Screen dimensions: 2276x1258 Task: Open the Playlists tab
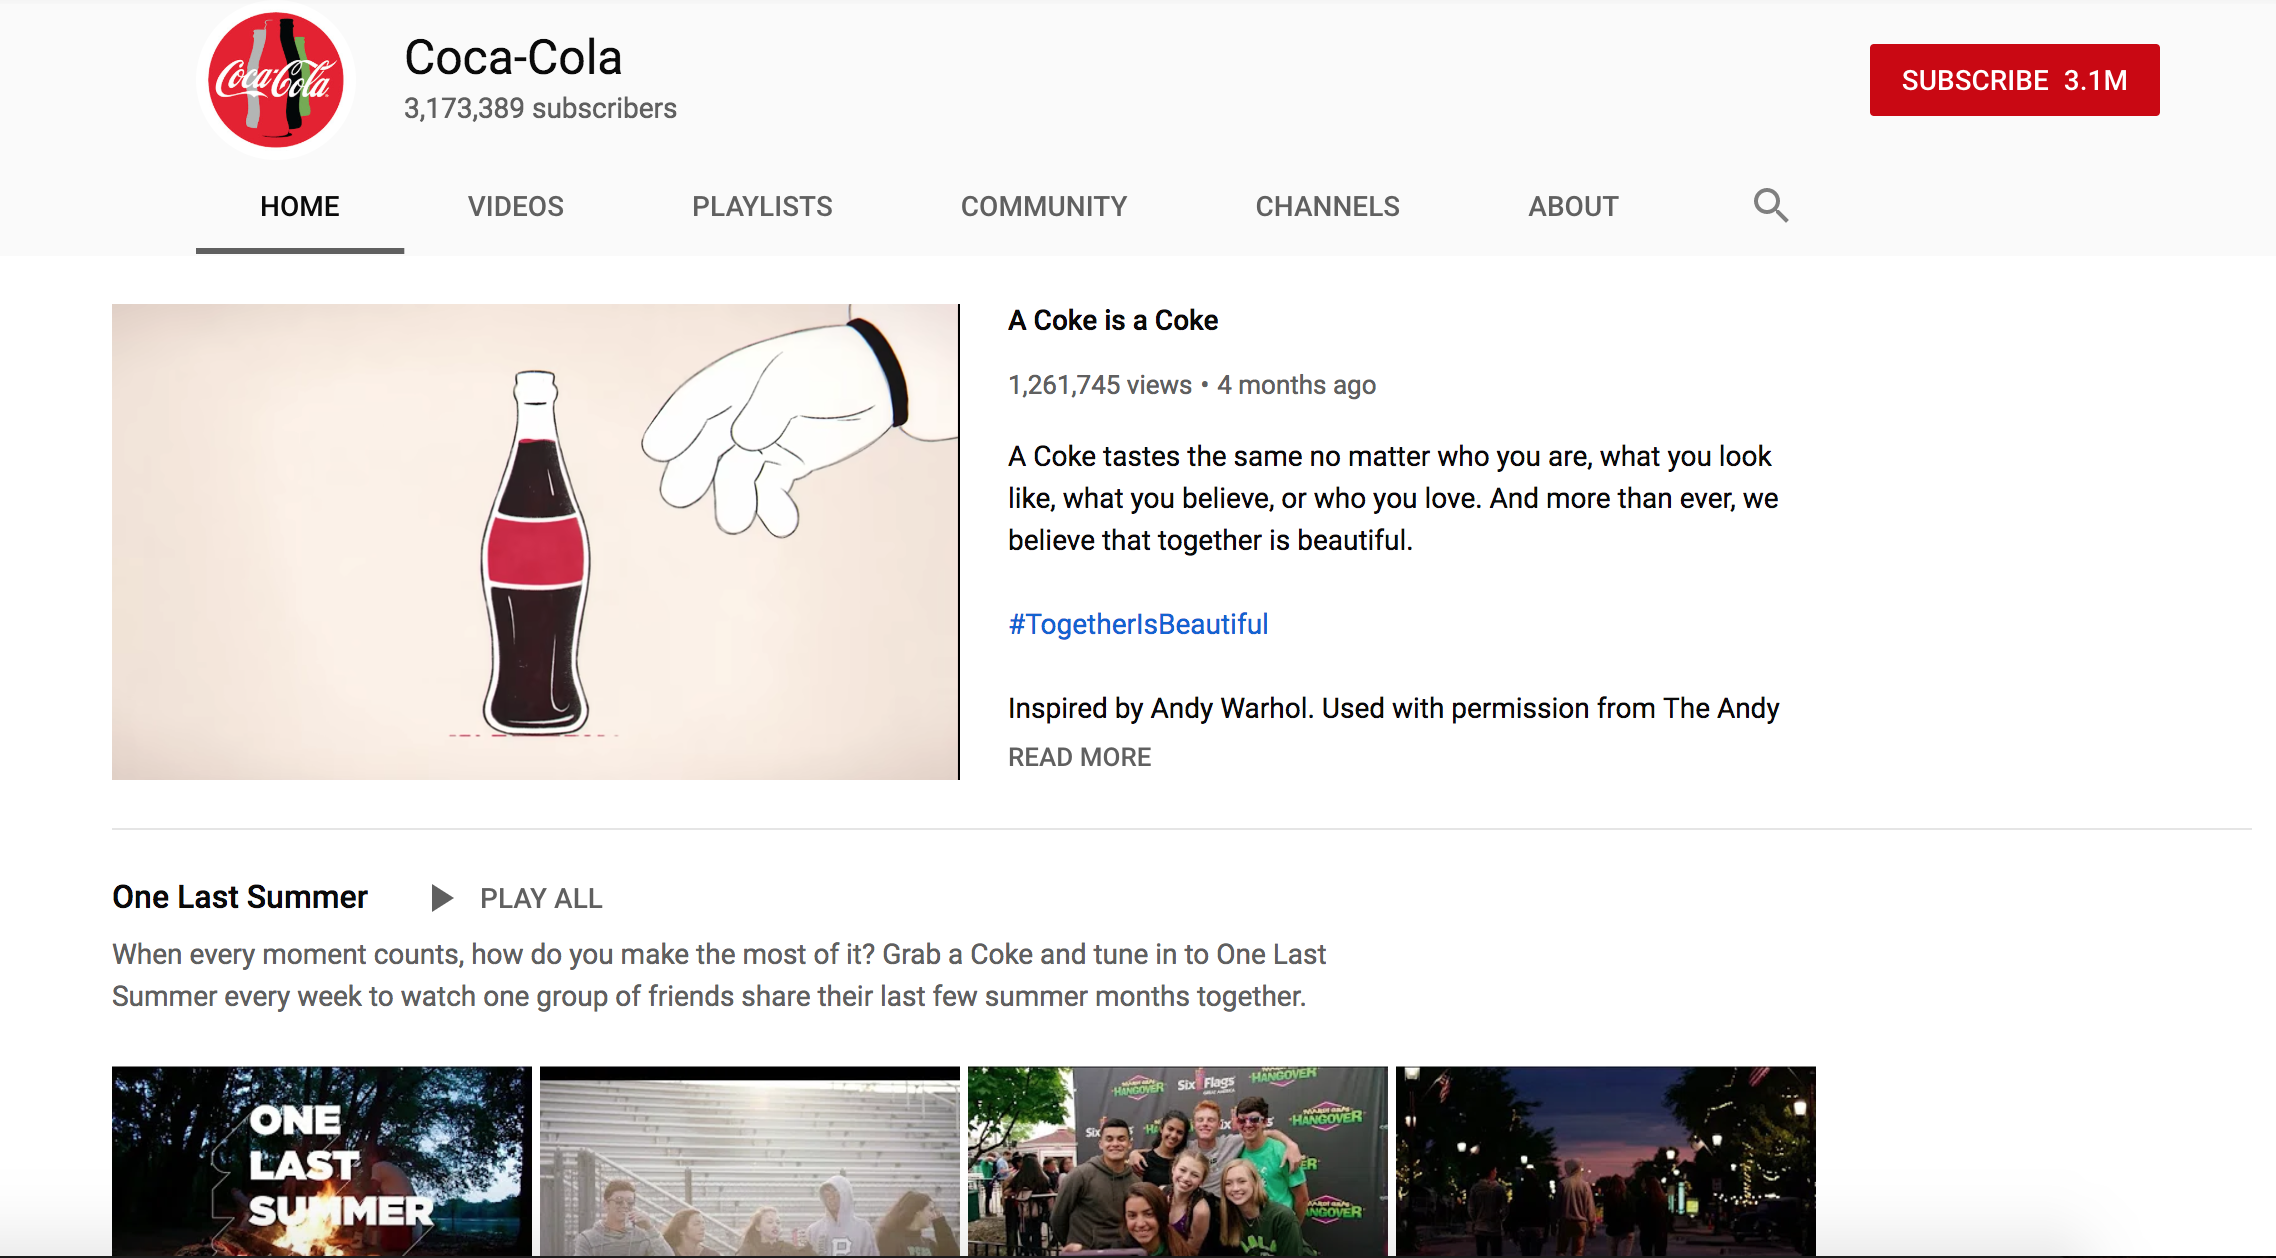762,206
